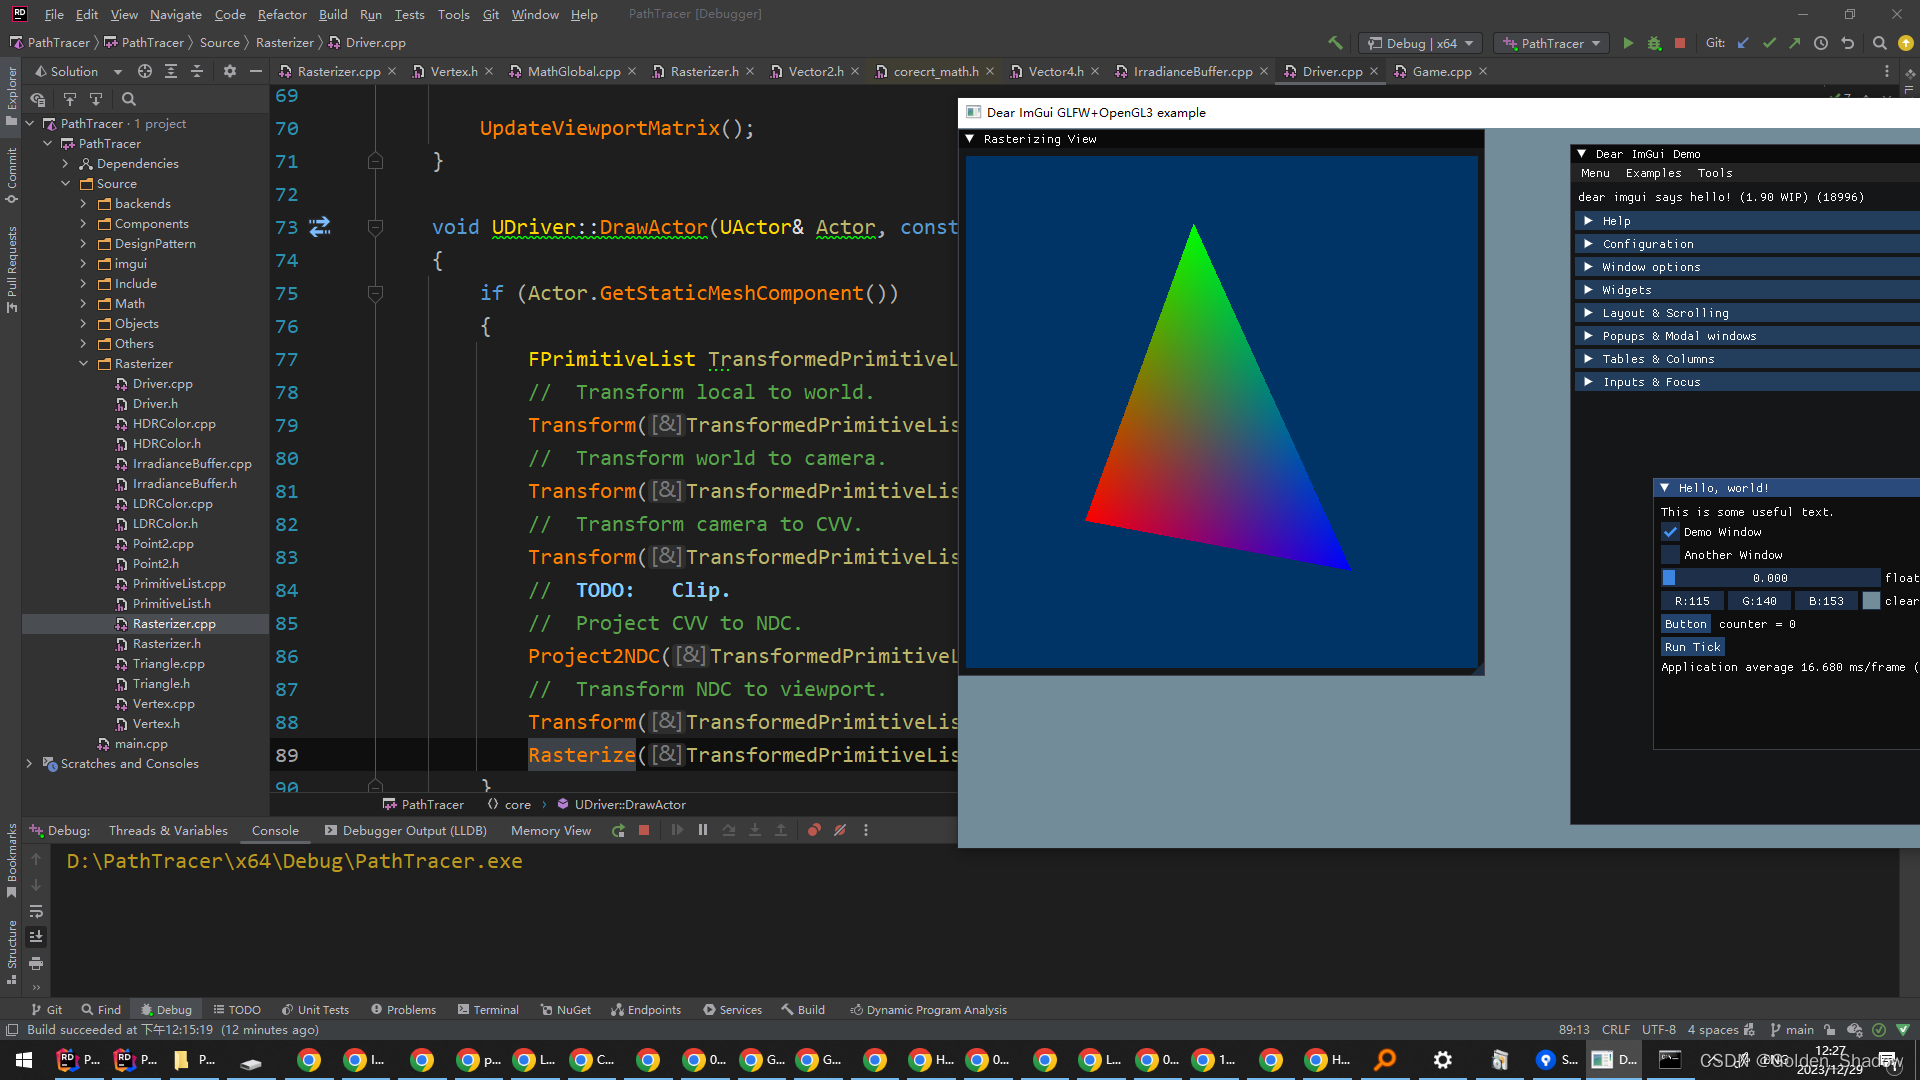Open Git history clock icon
Viewport: 1920px width, 1080px height.
pyautogui.click(x=1821, y=43)
